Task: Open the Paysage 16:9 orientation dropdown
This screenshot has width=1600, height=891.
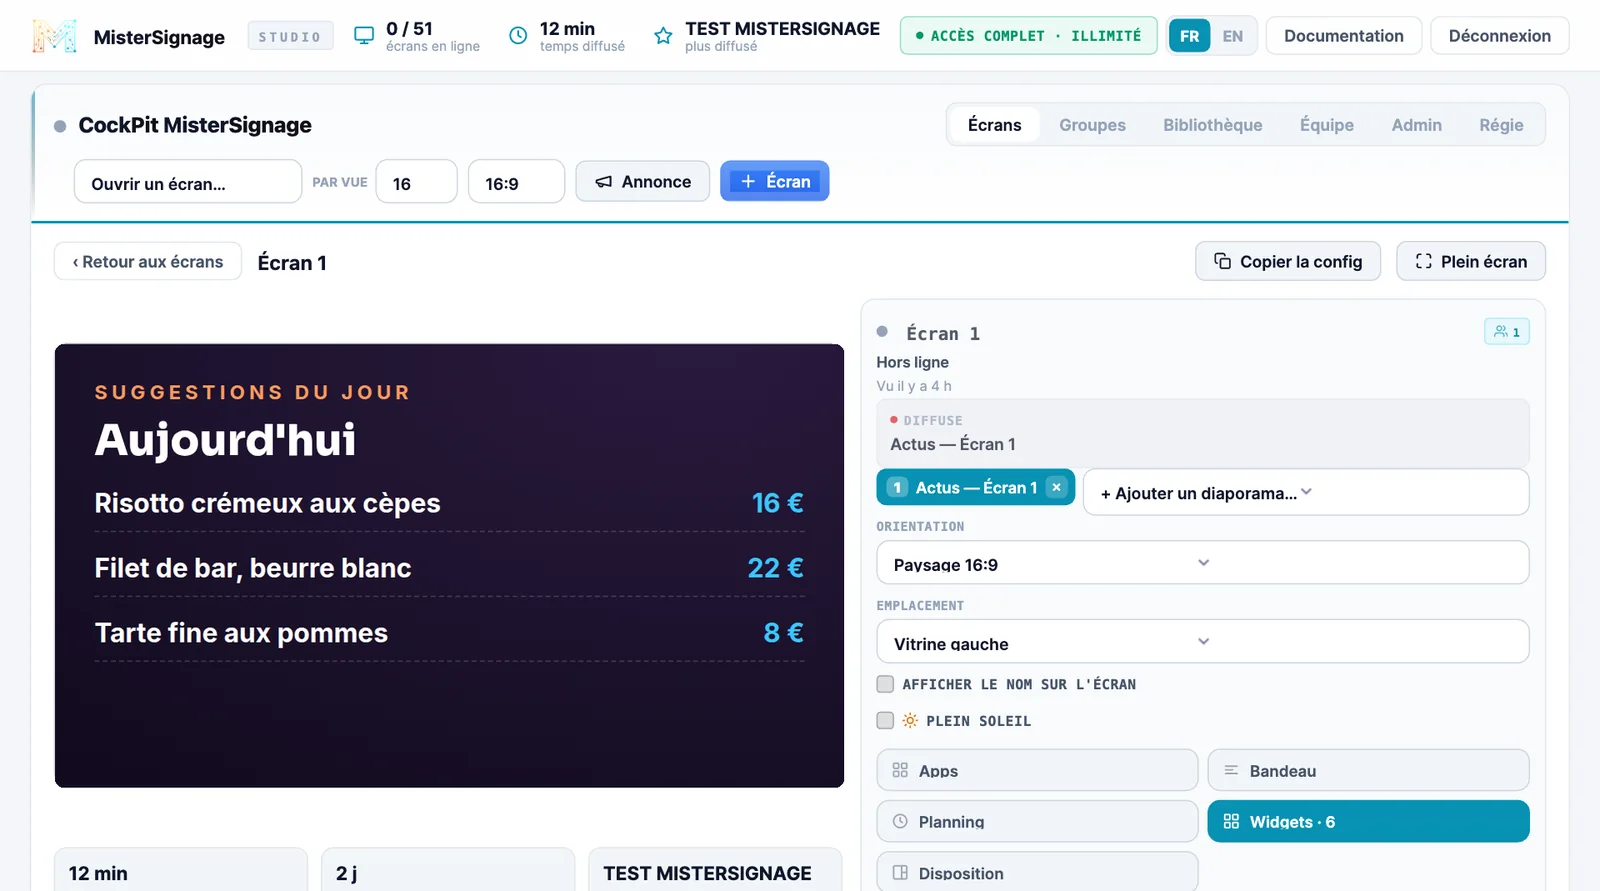Action: [1203, 562]
